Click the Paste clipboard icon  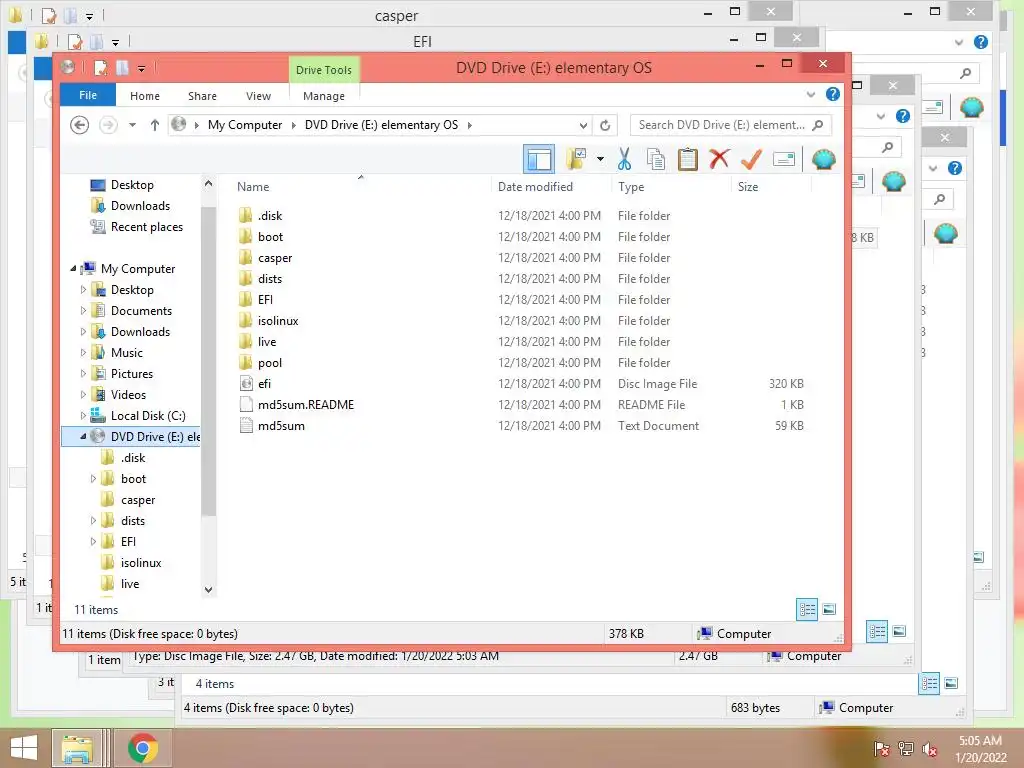point(688,159)
